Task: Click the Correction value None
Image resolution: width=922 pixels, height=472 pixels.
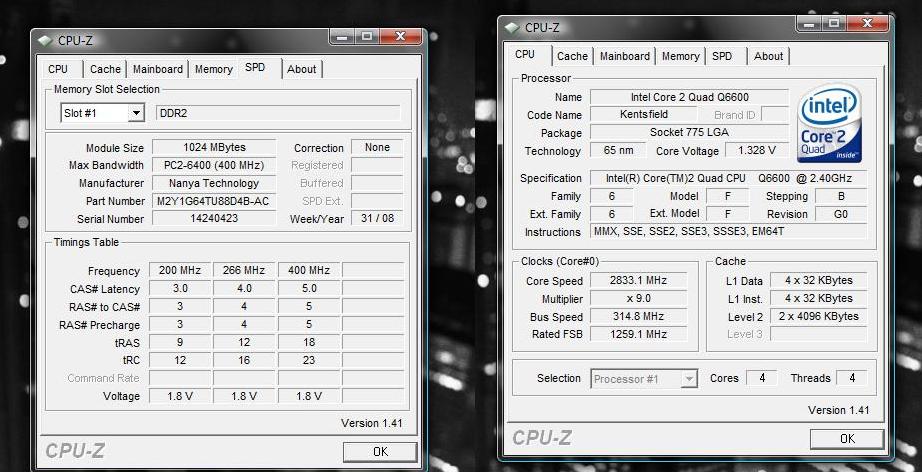Action: 377,147
